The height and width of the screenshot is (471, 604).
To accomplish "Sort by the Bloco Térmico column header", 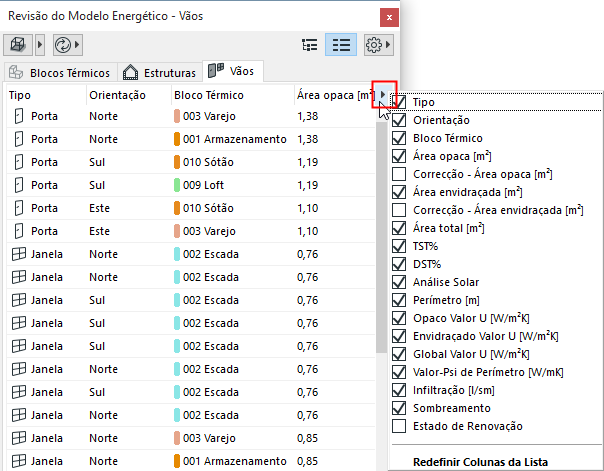I will (x=233, y=95).
